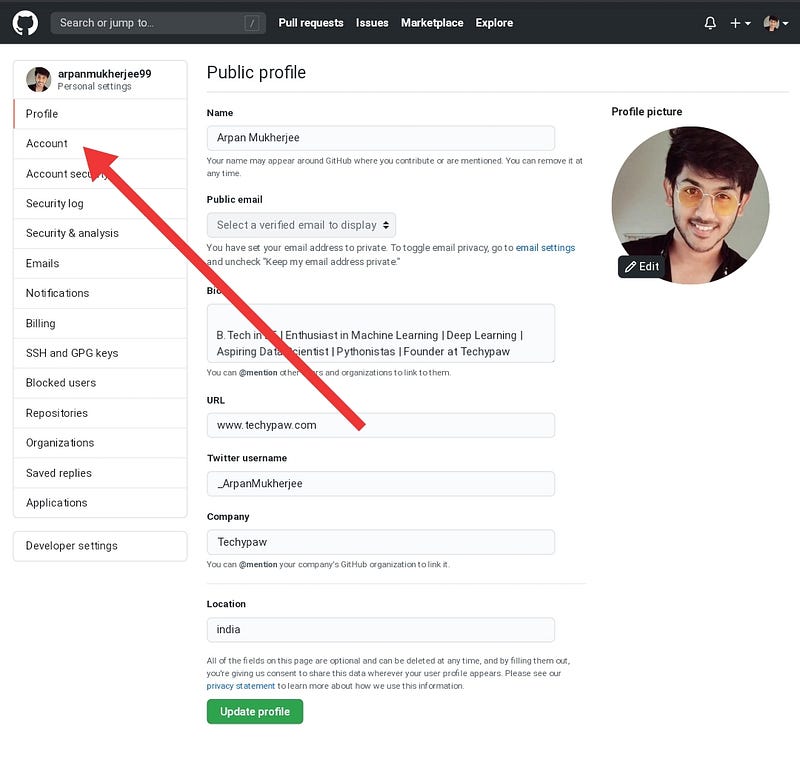Click the slash shortcut icon in search
Screen dimensions: 800x759
click(x=252, y=23)
